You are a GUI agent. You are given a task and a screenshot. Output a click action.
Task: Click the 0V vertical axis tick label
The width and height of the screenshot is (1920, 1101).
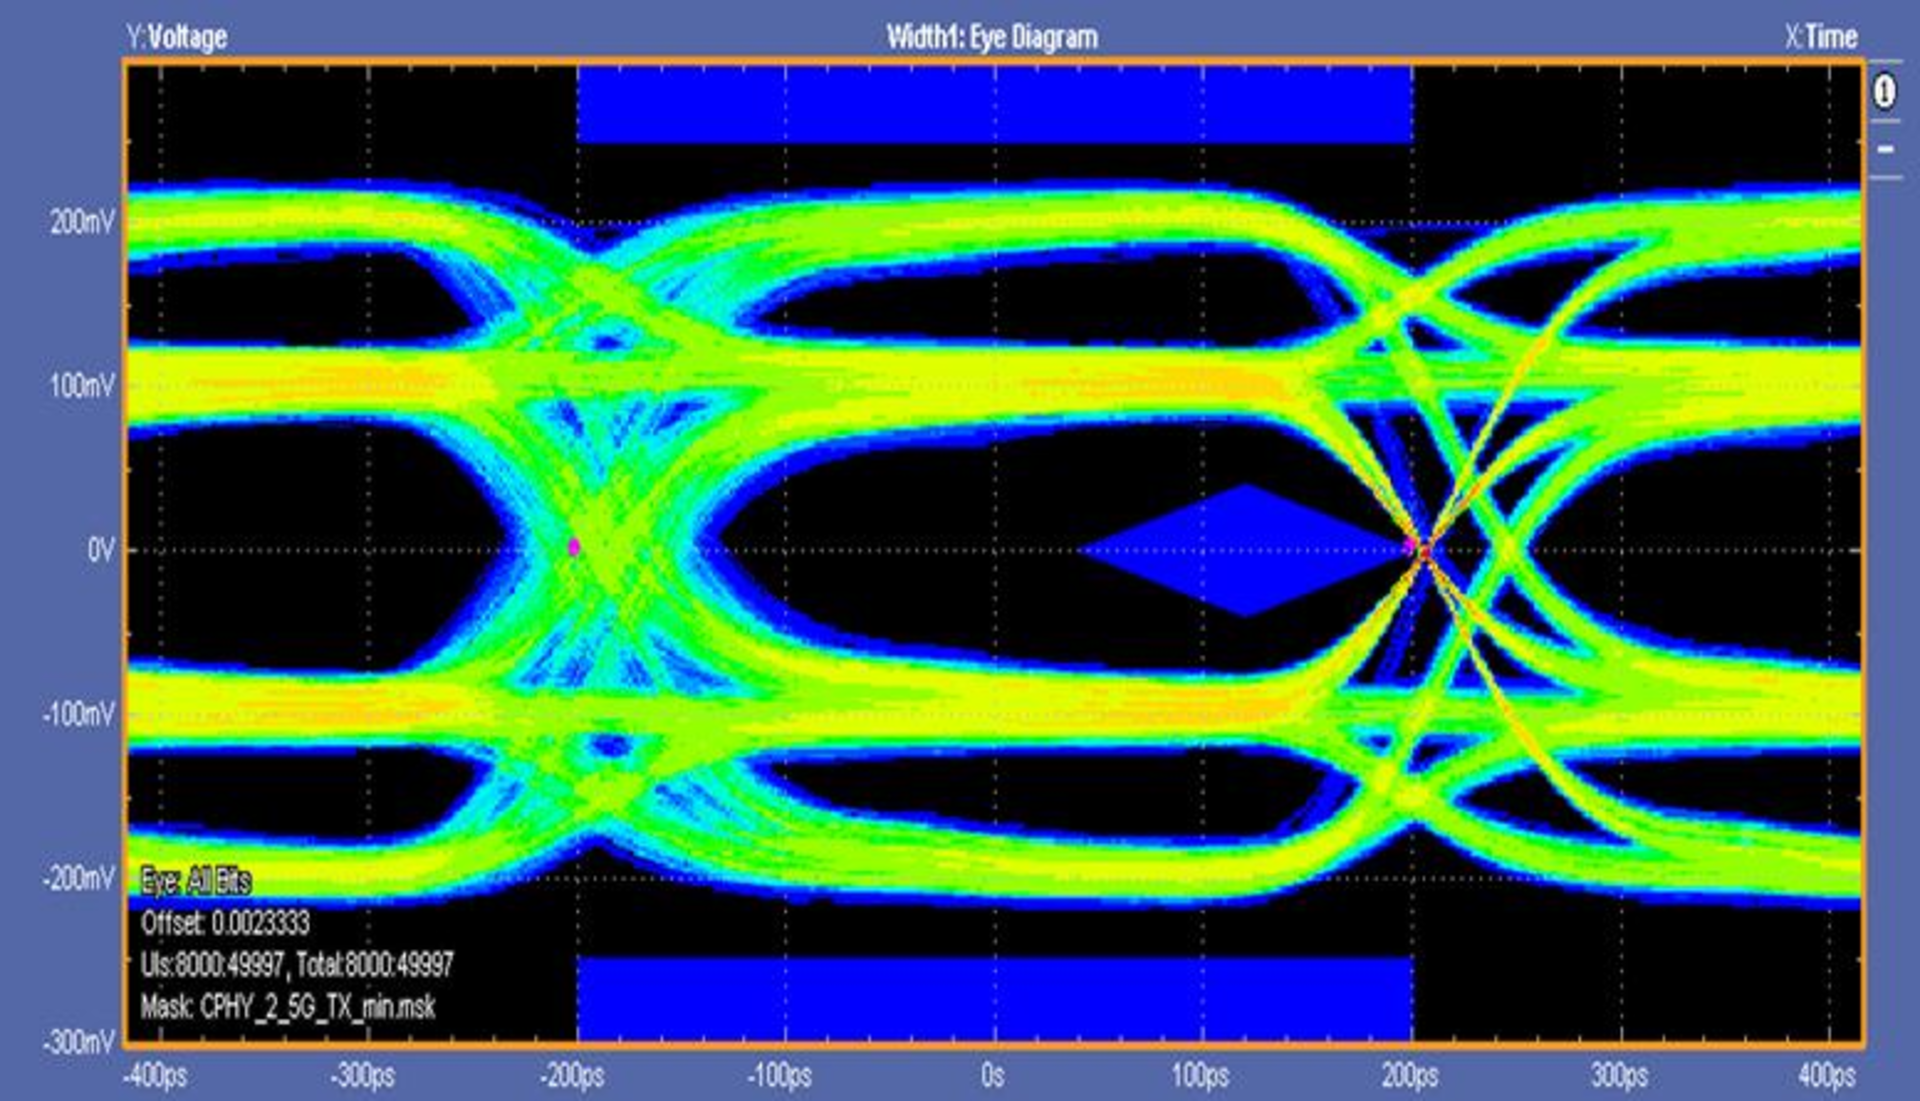(x=100, y=550)
